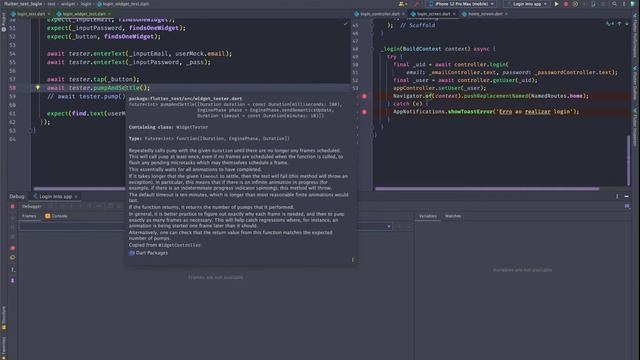Click the code with me user icon in toolbar
This screenshot has height=360, width=640.
(402, 4)
